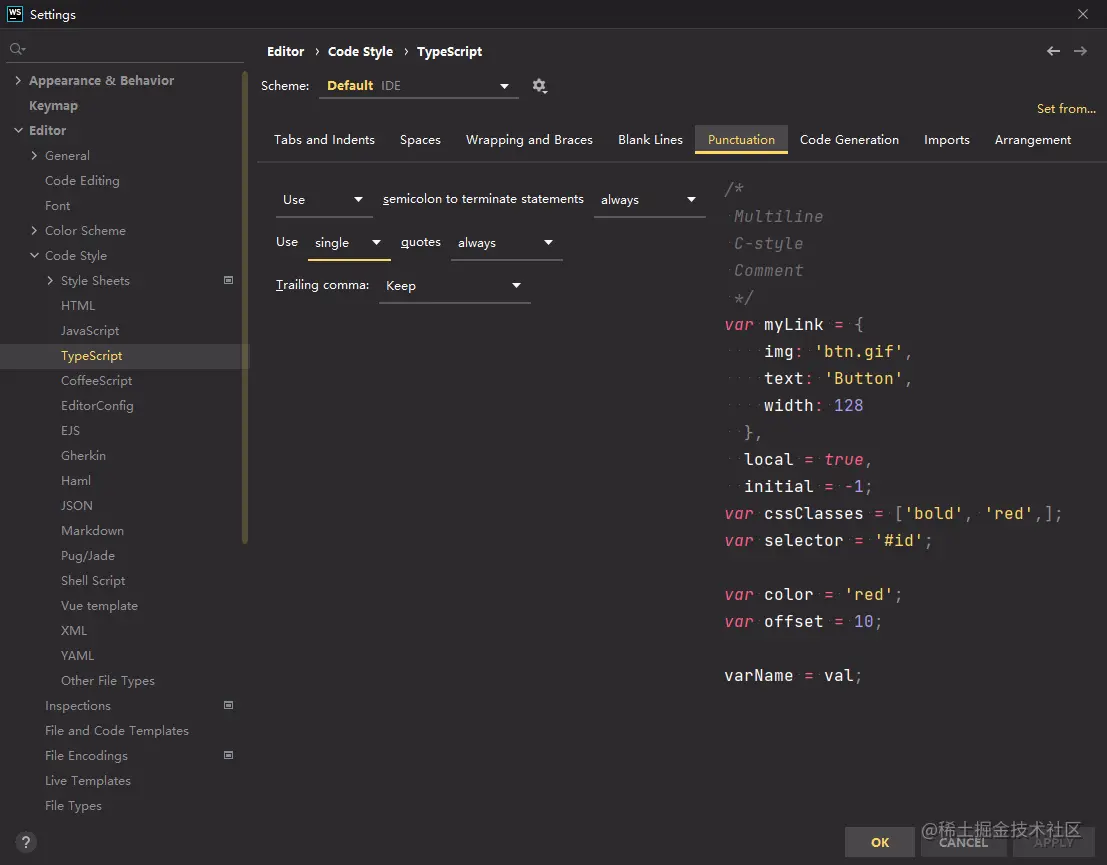Image resolution: width=1107 pixels, height=865 pixels.
Task: Confirm with the OK button
Action: [x=880, y=842]
